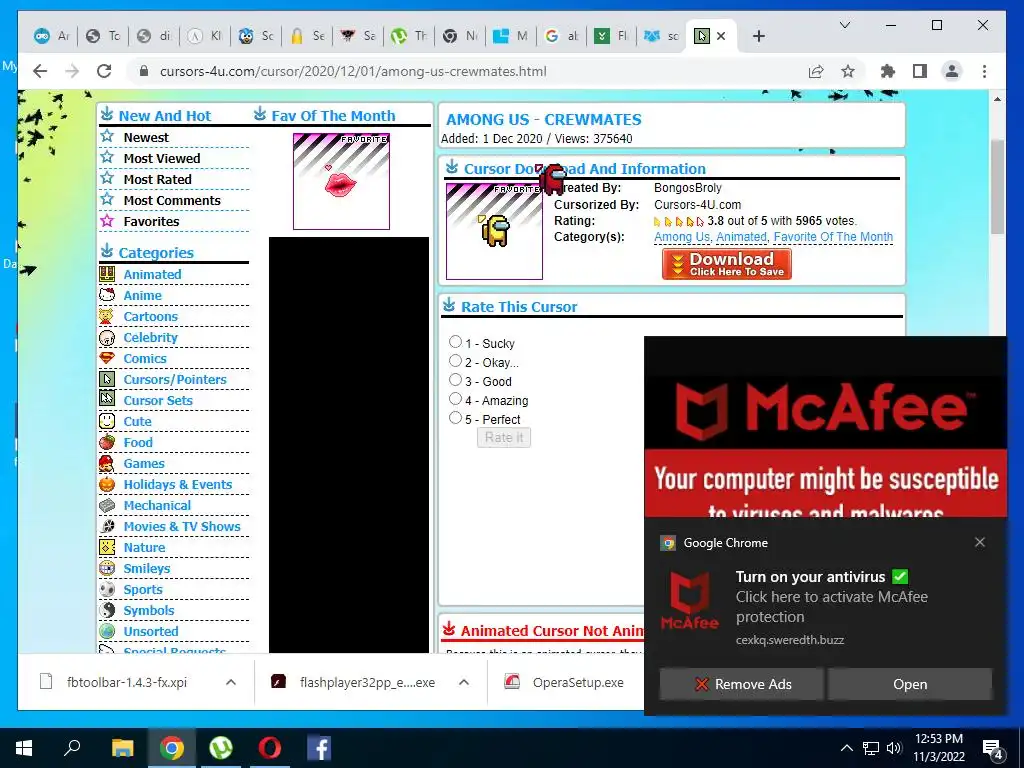Open Facebook app from the taskbar
The width and height of the screenshot is (1024, 768).
[x=319, y=748]
